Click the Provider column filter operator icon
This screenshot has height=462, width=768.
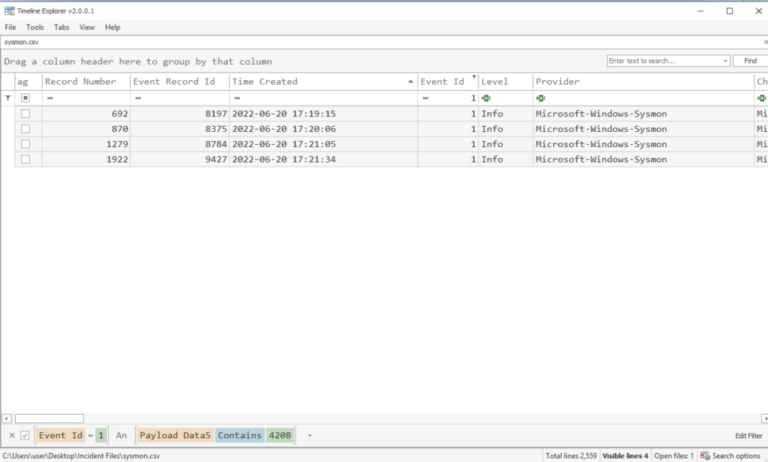(541, 98)
